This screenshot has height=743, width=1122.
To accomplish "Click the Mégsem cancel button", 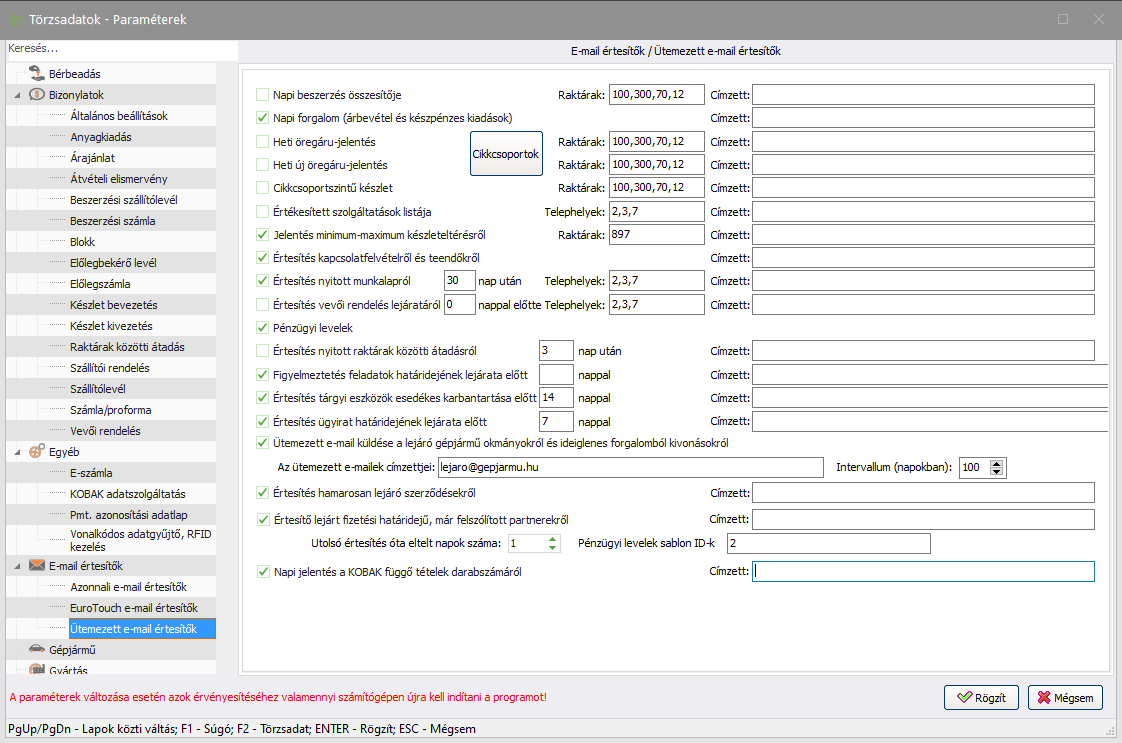I will point(1065,698).
